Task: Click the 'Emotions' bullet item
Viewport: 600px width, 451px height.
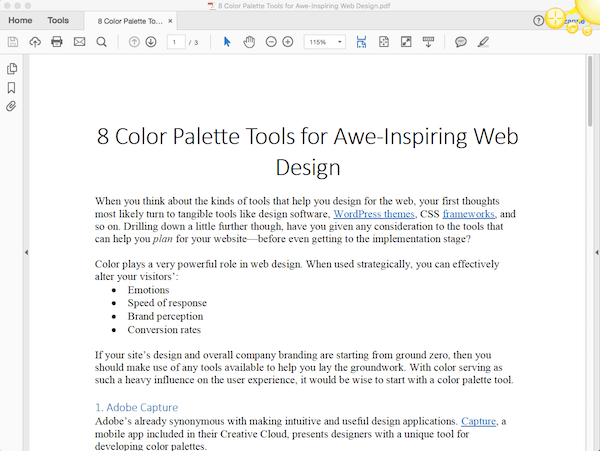Action: pos(148,290)
